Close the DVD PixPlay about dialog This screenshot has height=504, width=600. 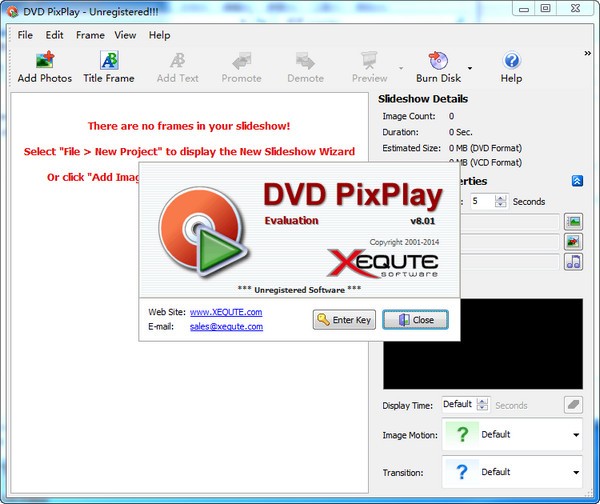pyautogui.click(x=416, y=320)
